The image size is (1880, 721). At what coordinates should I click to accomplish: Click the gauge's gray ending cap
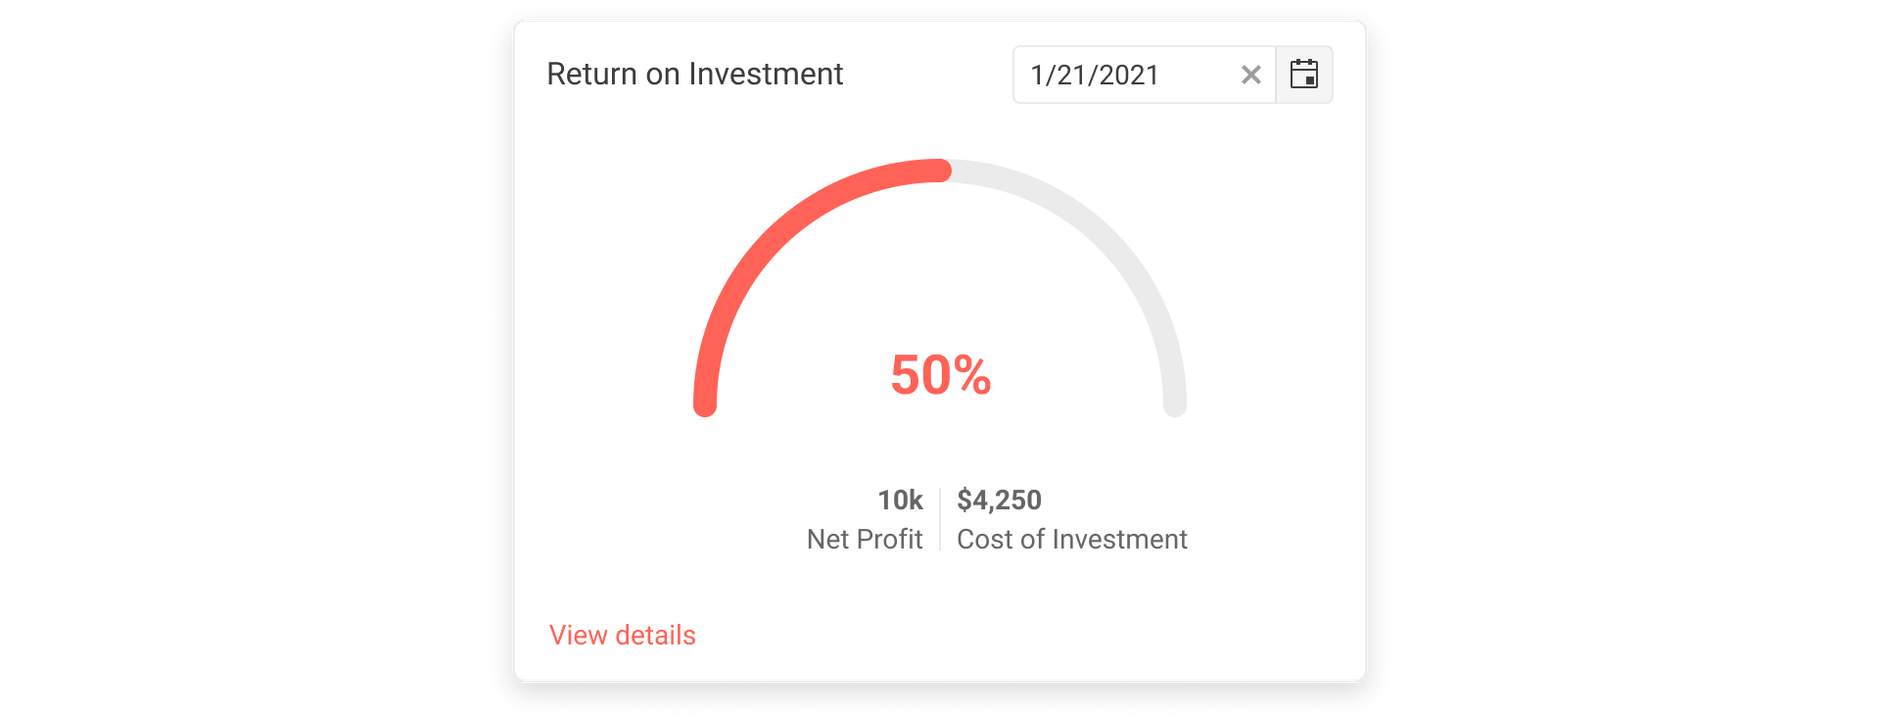click(x=1175, y=405)
